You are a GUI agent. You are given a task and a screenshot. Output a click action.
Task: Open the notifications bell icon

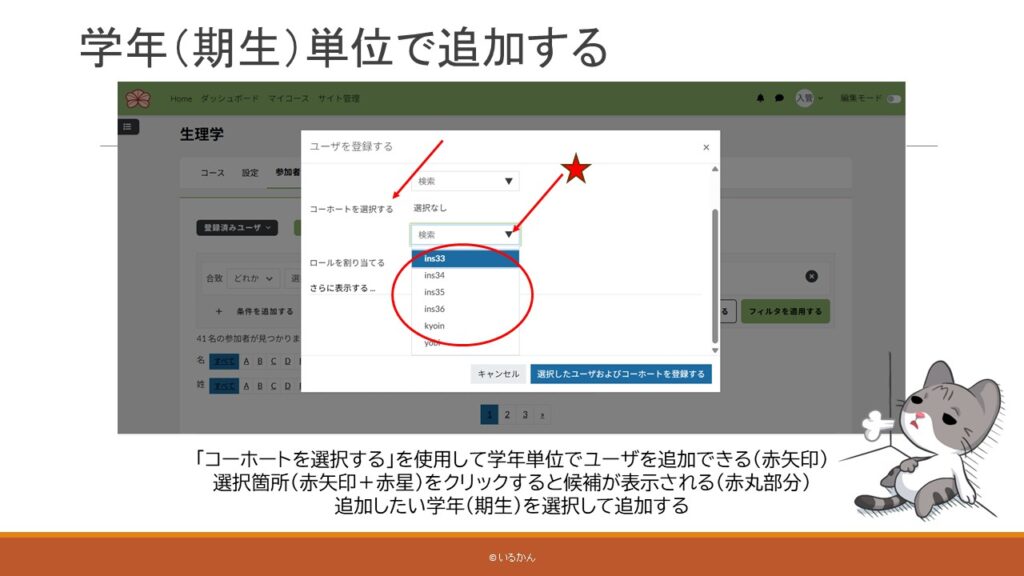tap(760, 99)
